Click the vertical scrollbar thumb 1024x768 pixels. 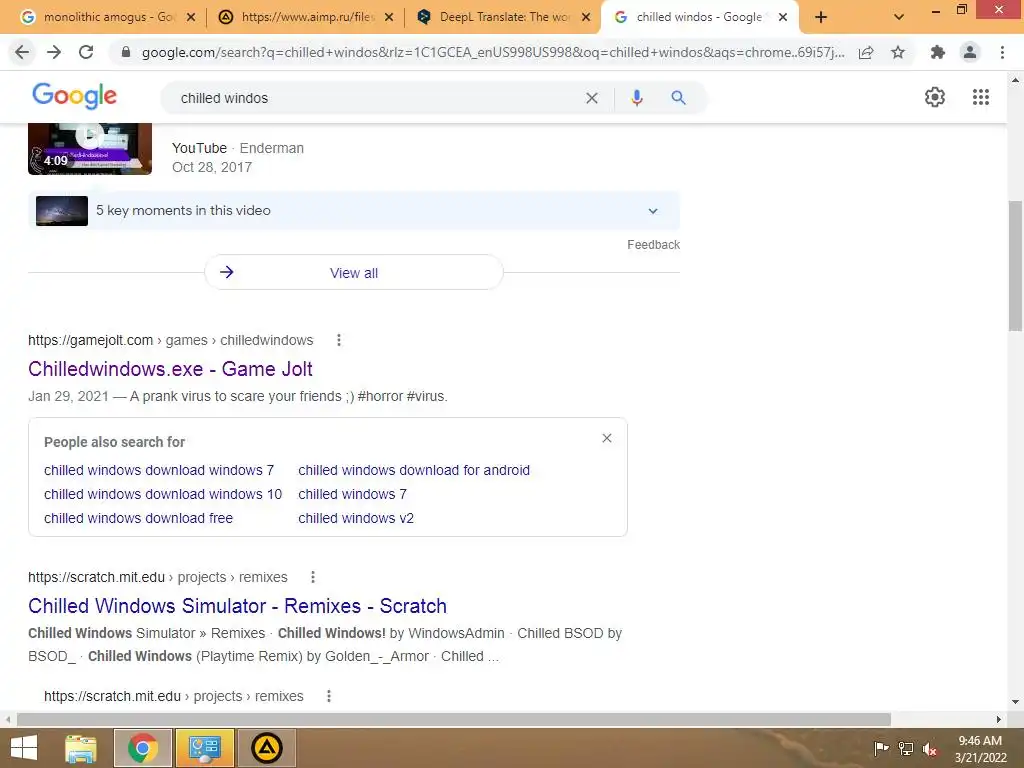[1015, 266]
